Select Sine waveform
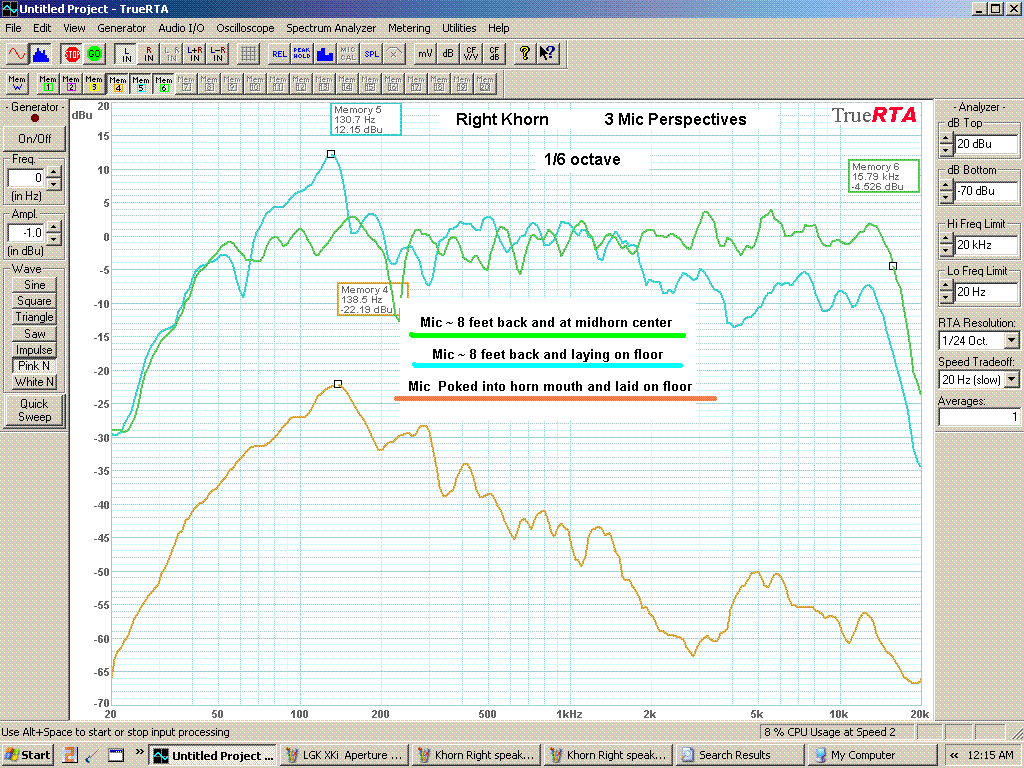 pyautogui.click(x=35, y=285)
